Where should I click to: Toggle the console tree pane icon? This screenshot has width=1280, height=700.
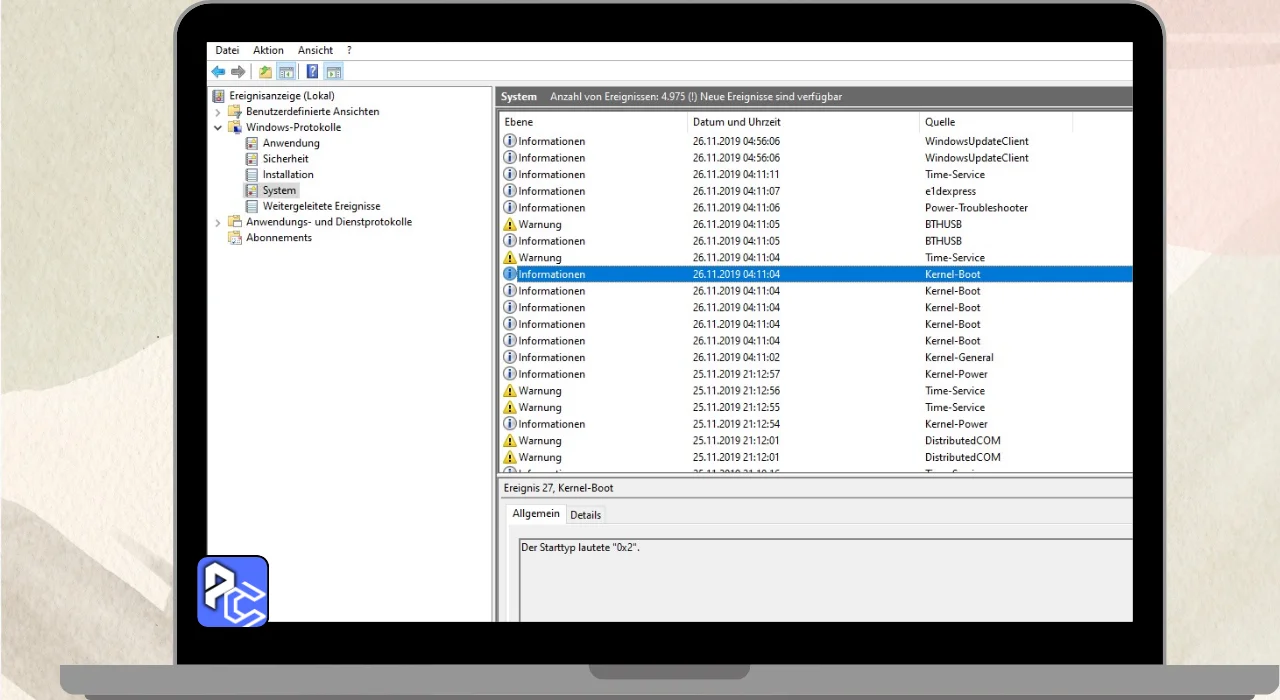click(287, 72)
